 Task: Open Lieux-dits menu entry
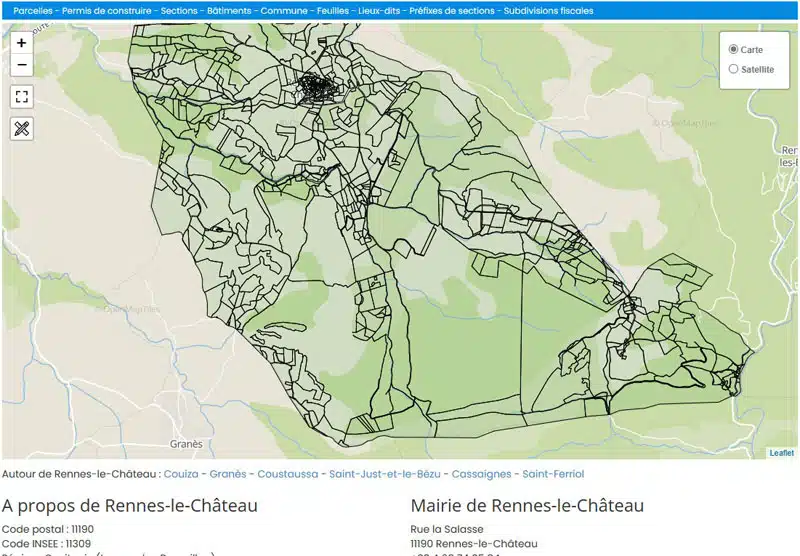tap(379, 11)
